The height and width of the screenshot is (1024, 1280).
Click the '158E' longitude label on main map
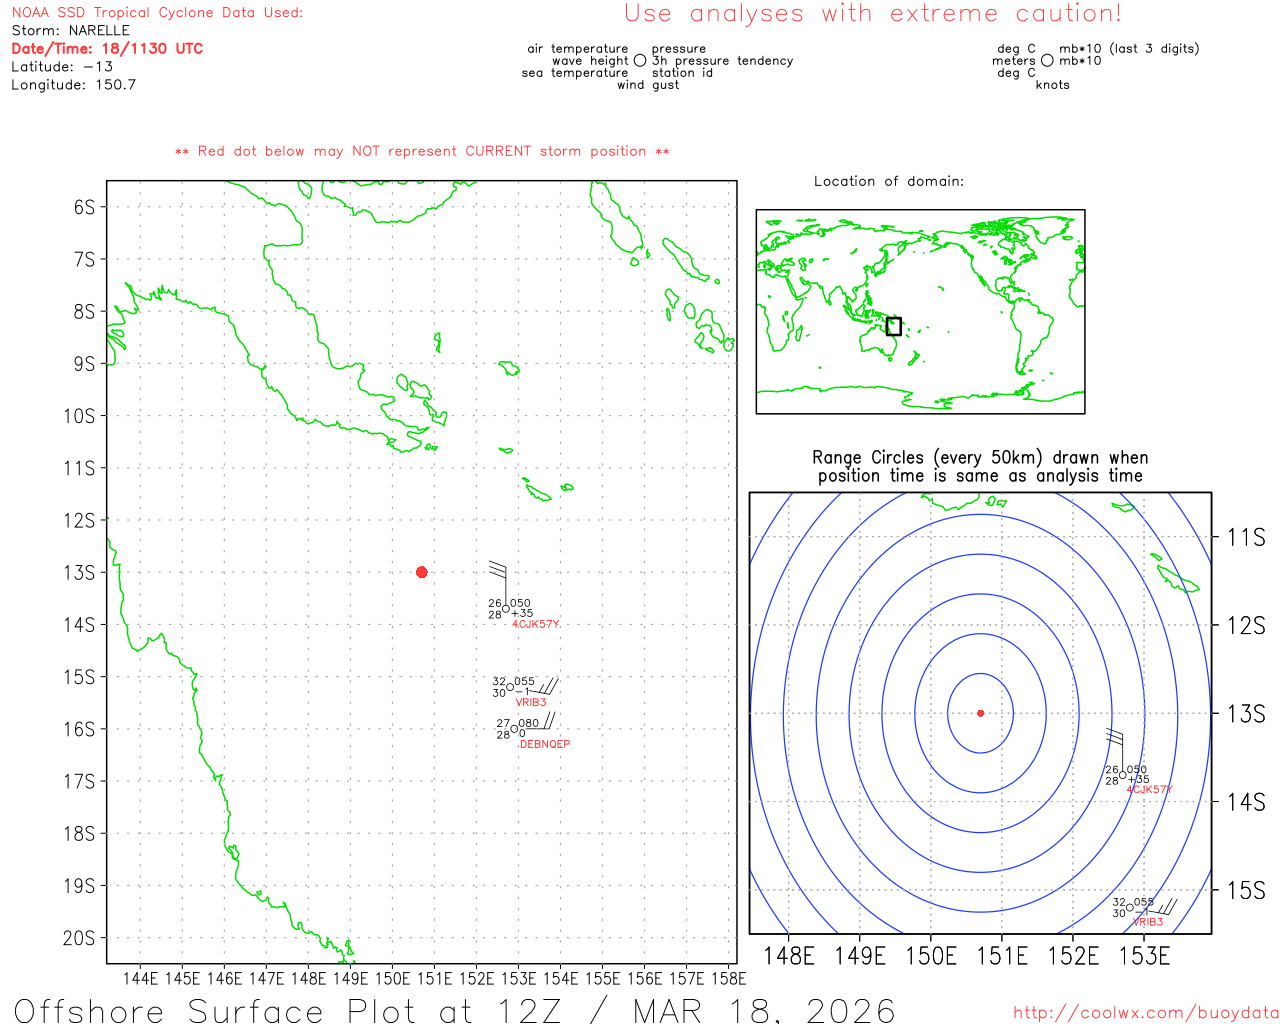pos(728,978)
